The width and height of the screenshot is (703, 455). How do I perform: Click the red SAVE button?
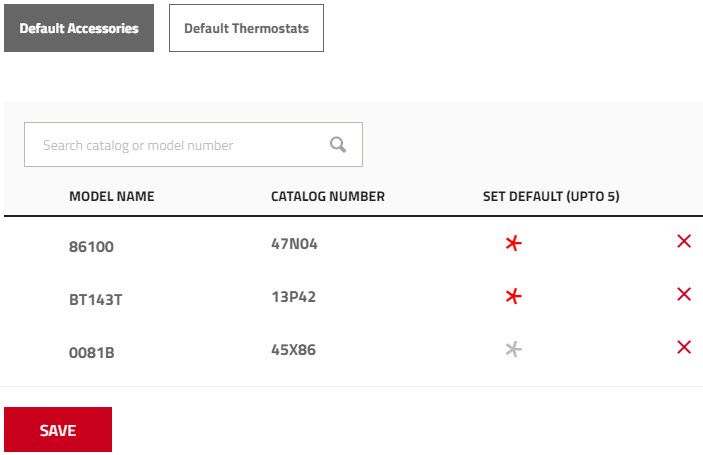[x=58, y=429]
